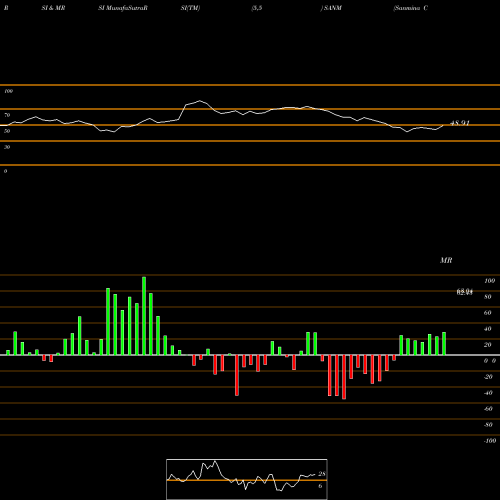Click the 40 label on MR axis

tap(488, 329)
